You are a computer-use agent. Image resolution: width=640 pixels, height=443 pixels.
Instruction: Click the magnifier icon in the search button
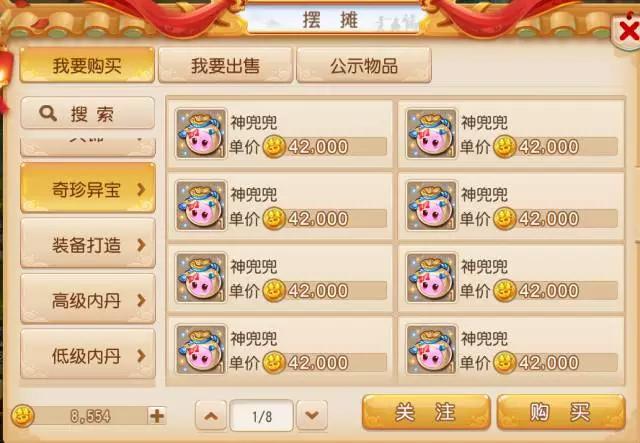[48, 113]
